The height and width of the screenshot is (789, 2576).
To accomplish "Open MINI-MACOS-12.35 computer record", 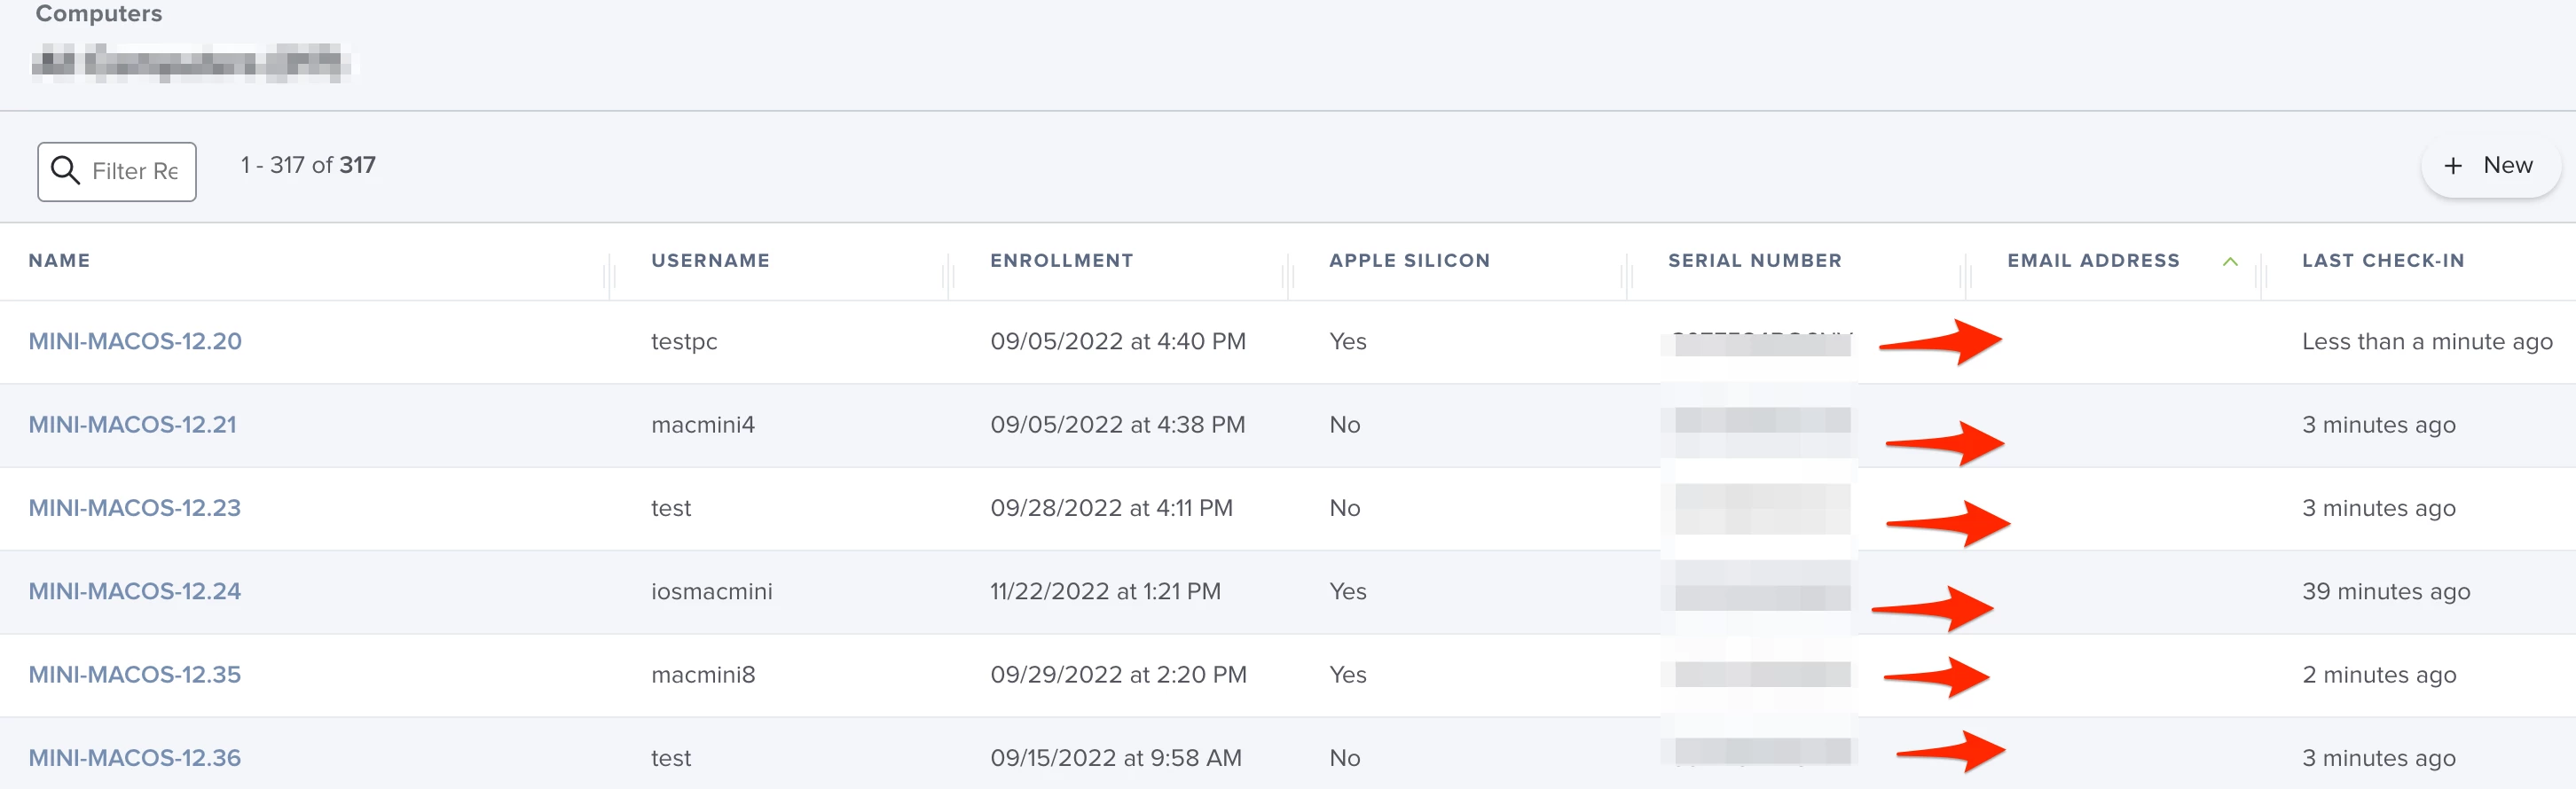I will (x=134, y=674).
